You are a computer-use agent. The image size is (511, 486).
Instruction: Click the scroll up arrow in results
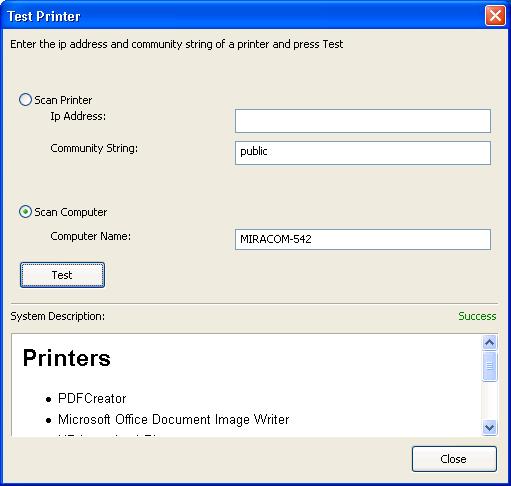489,342
